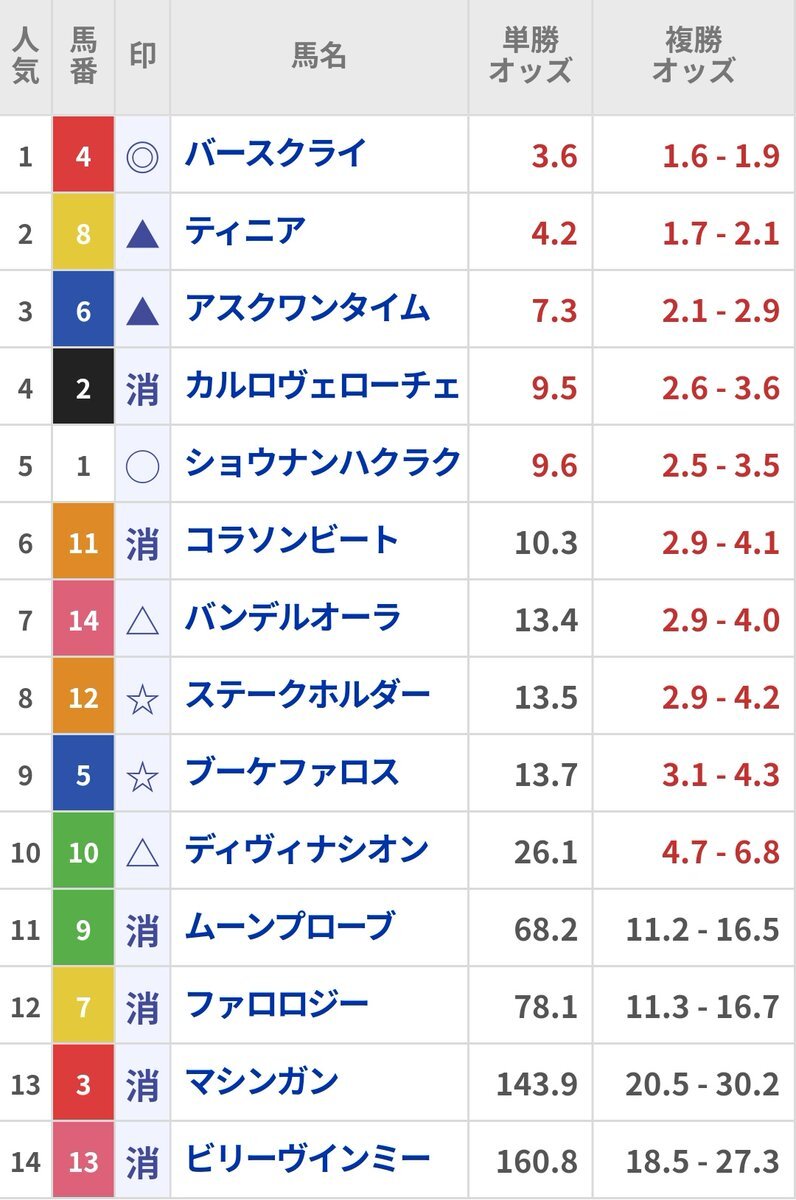Screen dimensions: 796x1200
Task: Click the circle mark for ショウナンハクラク
Action: point(143,466)
